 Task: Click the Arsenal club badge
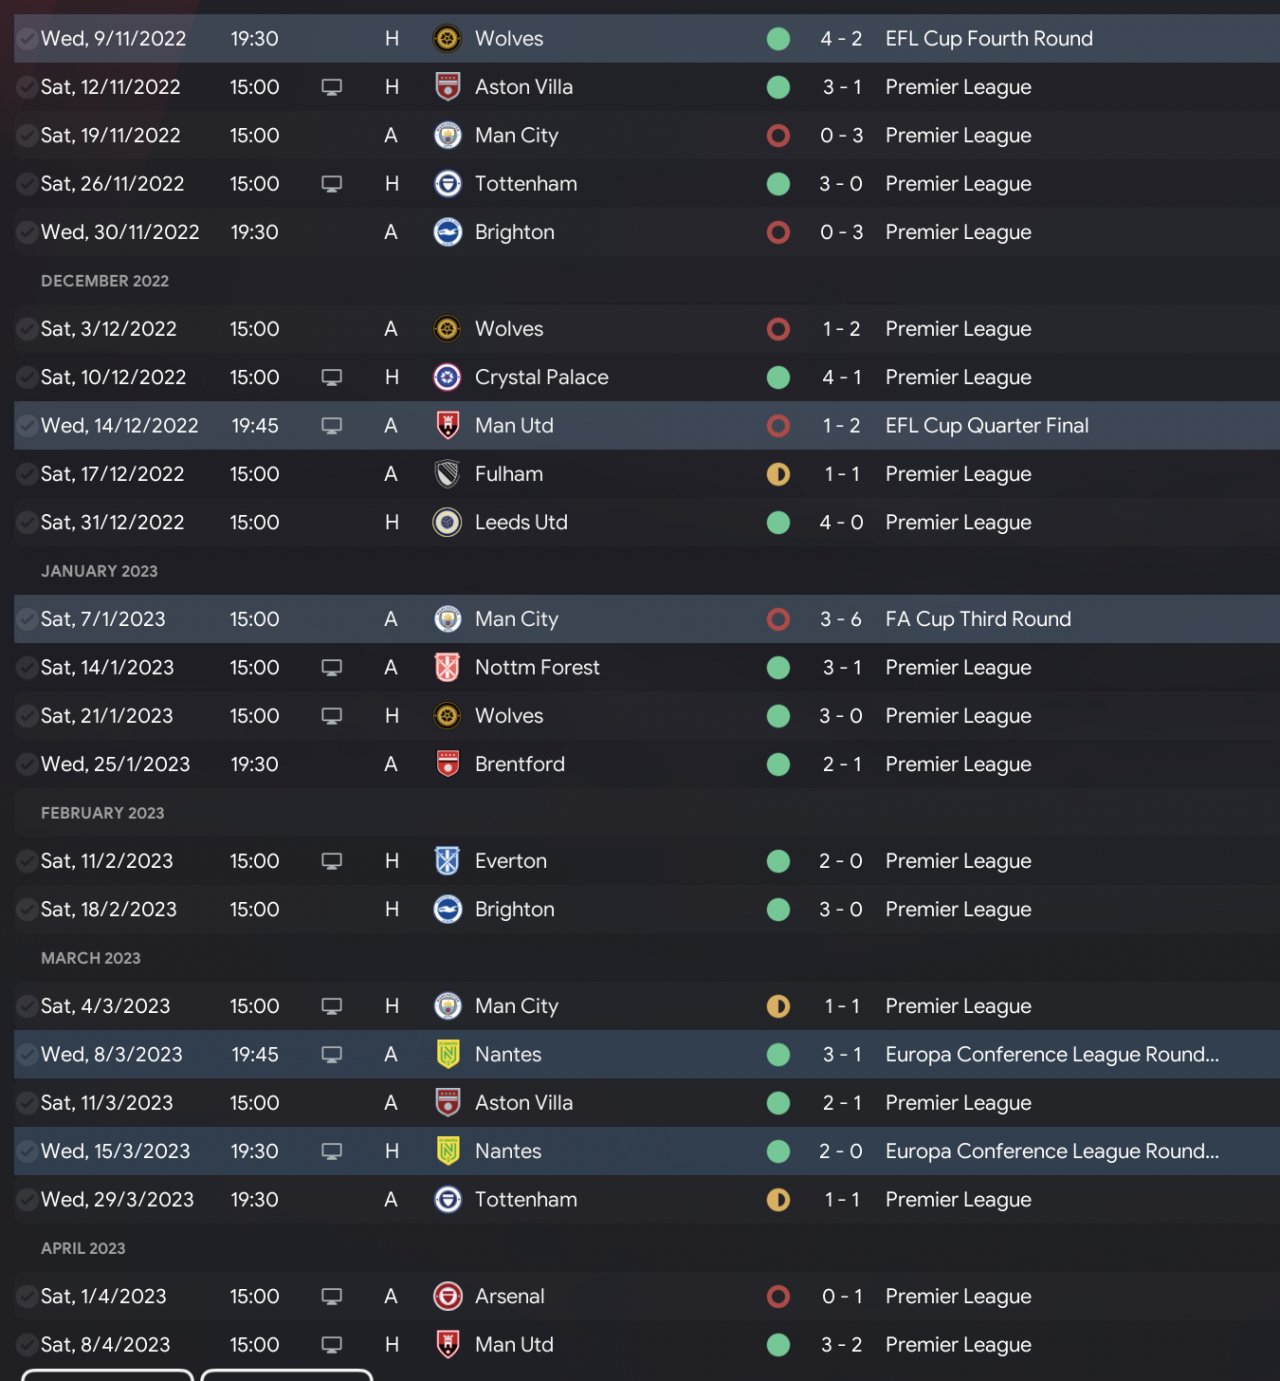coord(447,1296)
